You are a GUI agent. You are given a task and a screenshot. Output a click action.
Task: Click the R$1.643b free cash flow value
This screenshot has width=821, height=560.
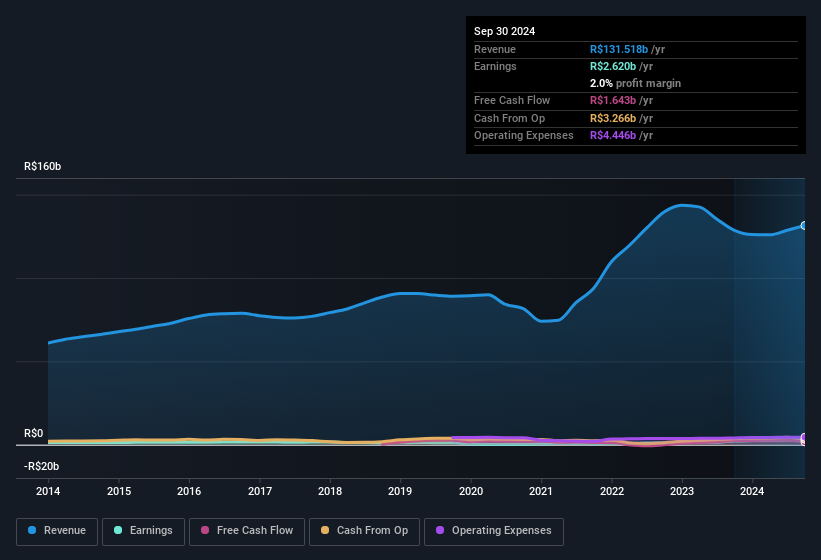click(x=613, y=100)
